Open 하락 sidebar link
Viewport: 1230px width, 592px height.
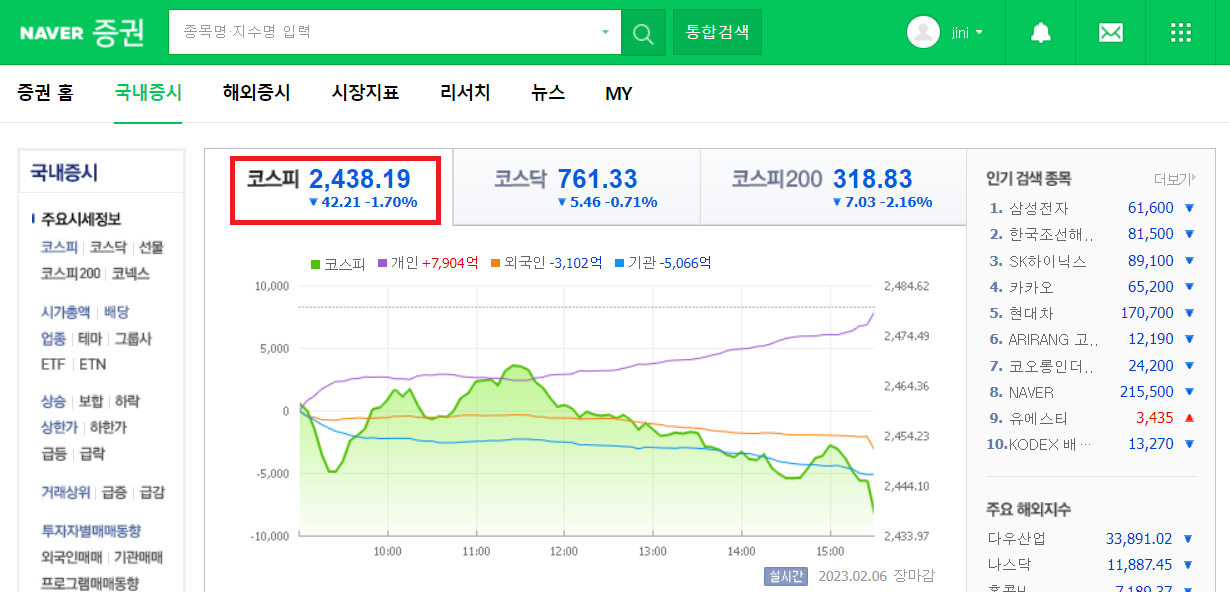tap(127, 401)
